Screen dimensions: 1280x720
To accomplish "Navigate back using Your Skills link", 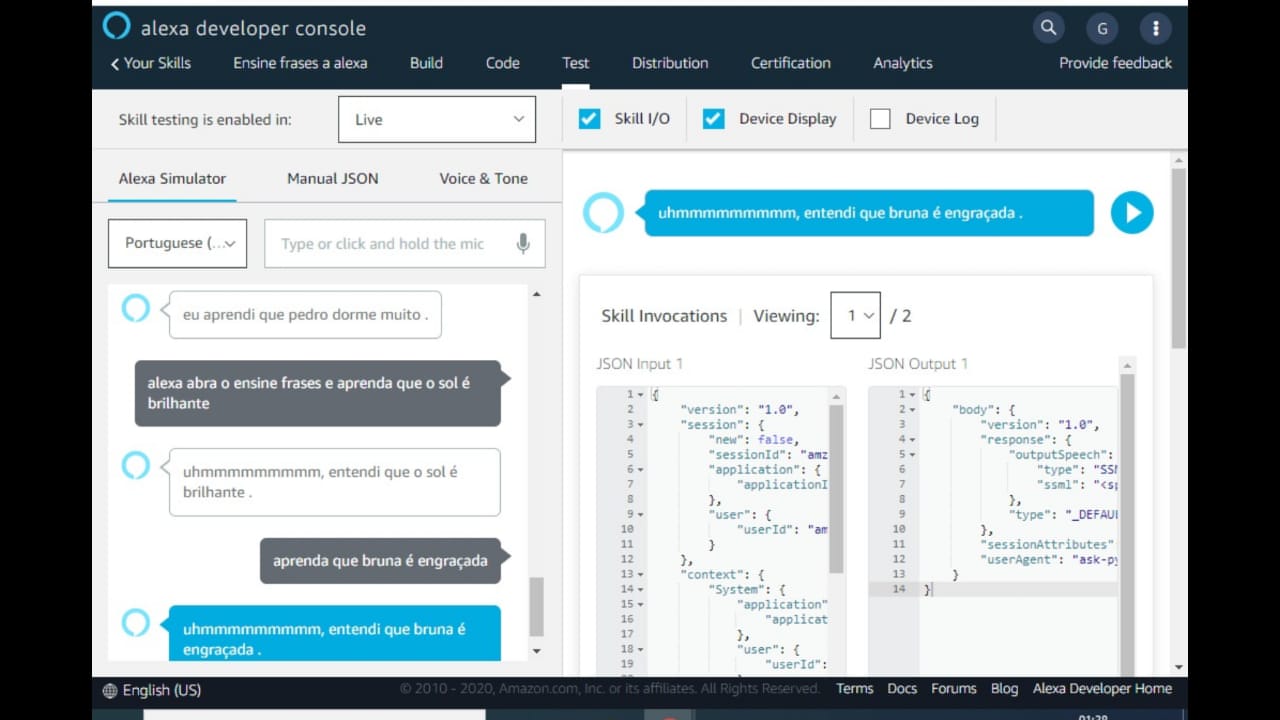I will [x=150, y=63].
